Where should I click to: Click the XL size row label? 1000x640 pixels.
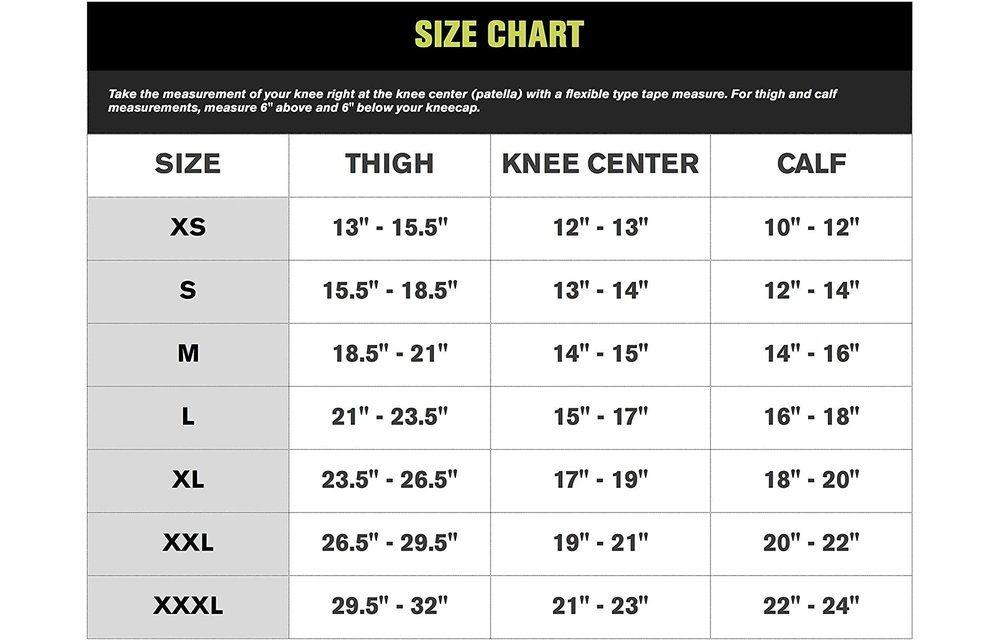188,479
